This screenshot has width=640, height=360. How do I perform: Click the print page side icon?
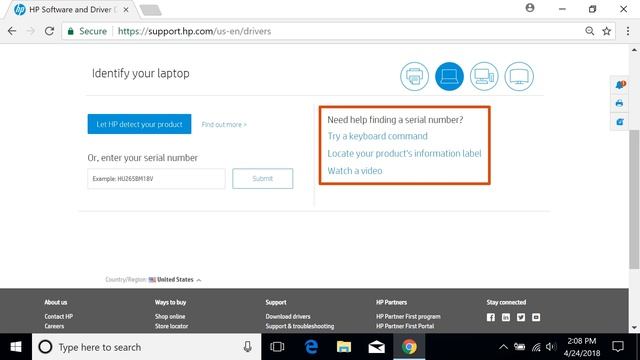point(620,103)
